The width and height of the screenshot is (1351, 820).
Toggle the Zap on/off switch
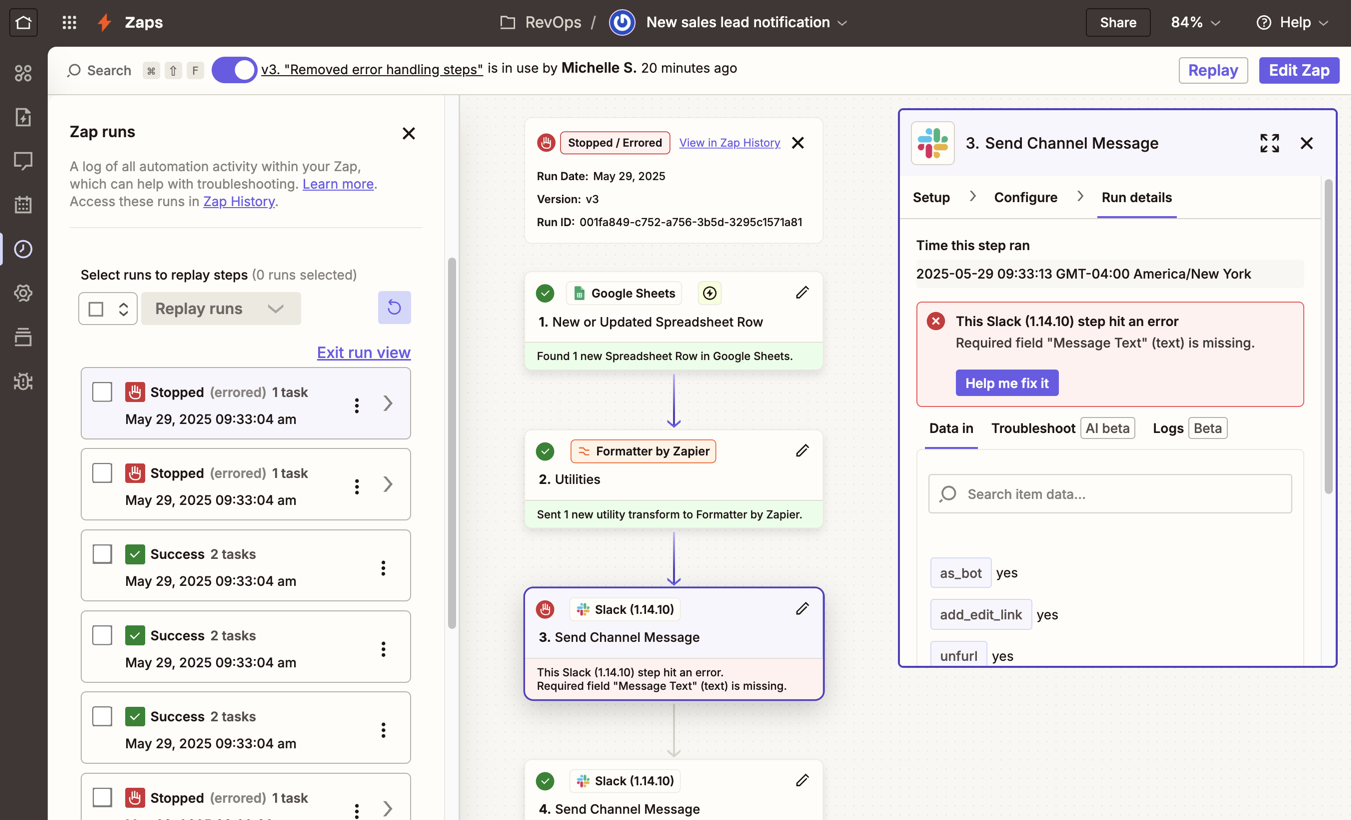pos(234,70)
